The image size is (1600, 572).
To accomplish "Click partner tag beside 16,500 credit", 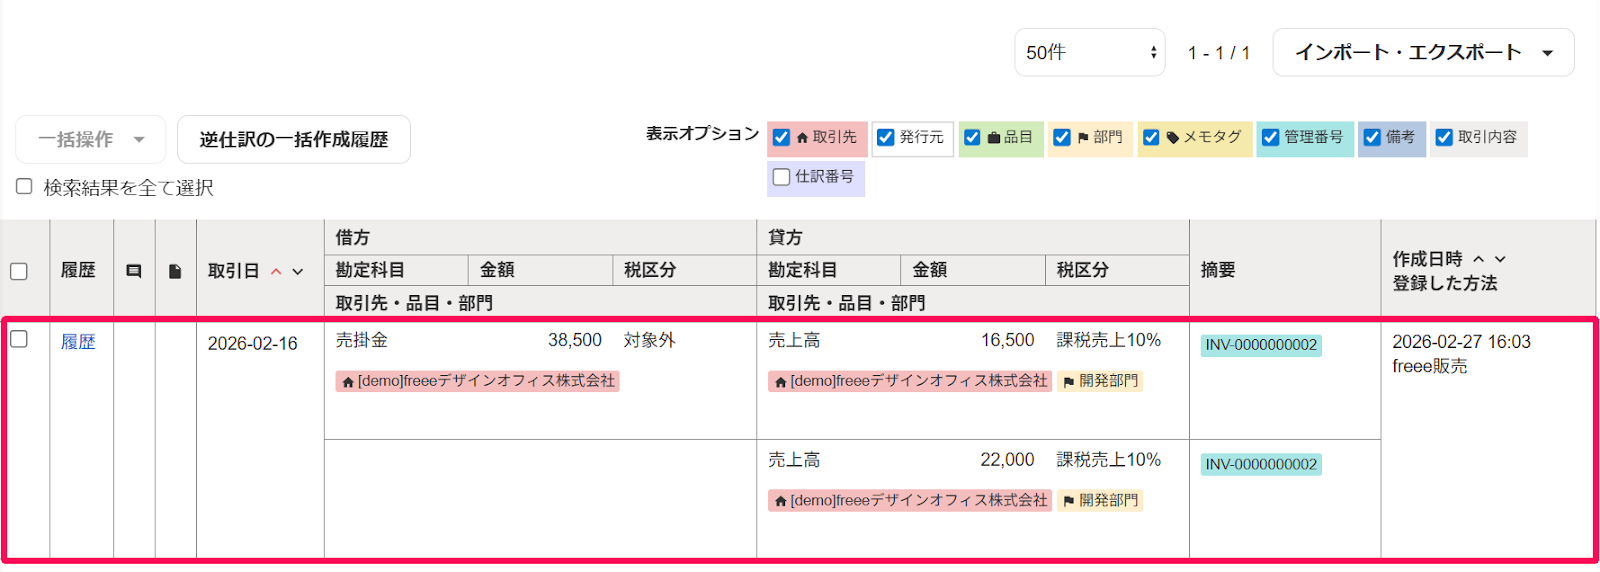I will point(910,381).
